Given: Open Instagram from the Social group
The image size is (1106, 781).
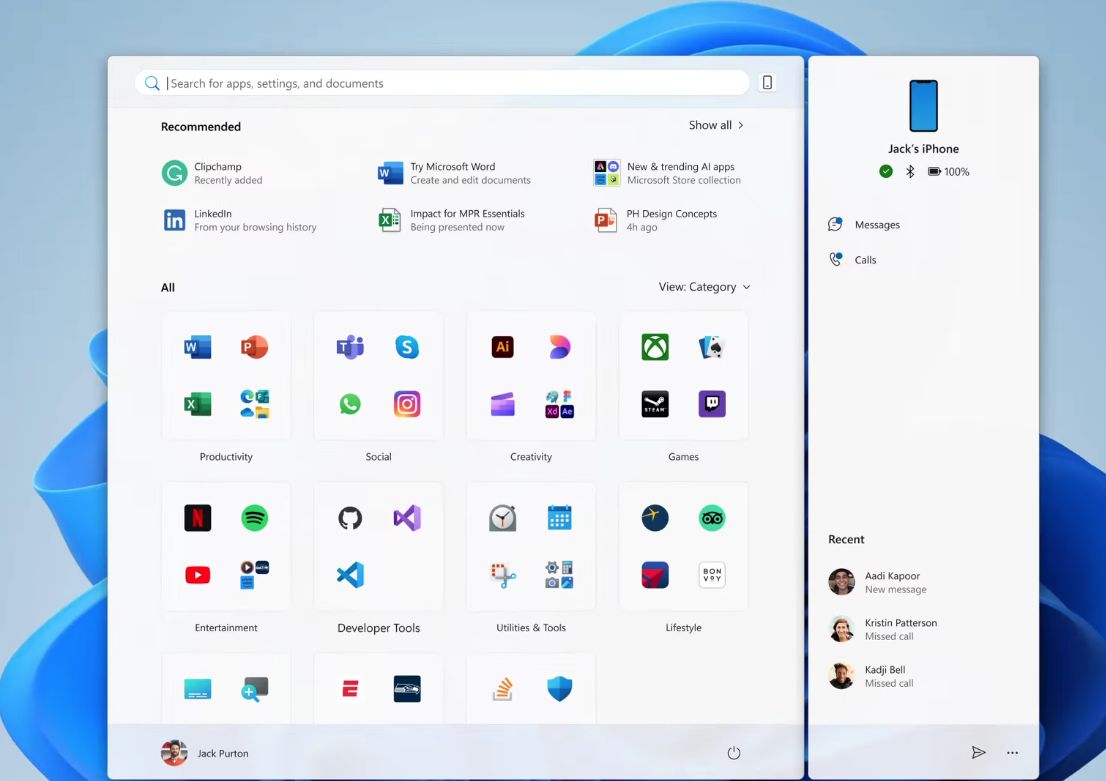Looking at the screenshot, I should (x=407, y=404).
